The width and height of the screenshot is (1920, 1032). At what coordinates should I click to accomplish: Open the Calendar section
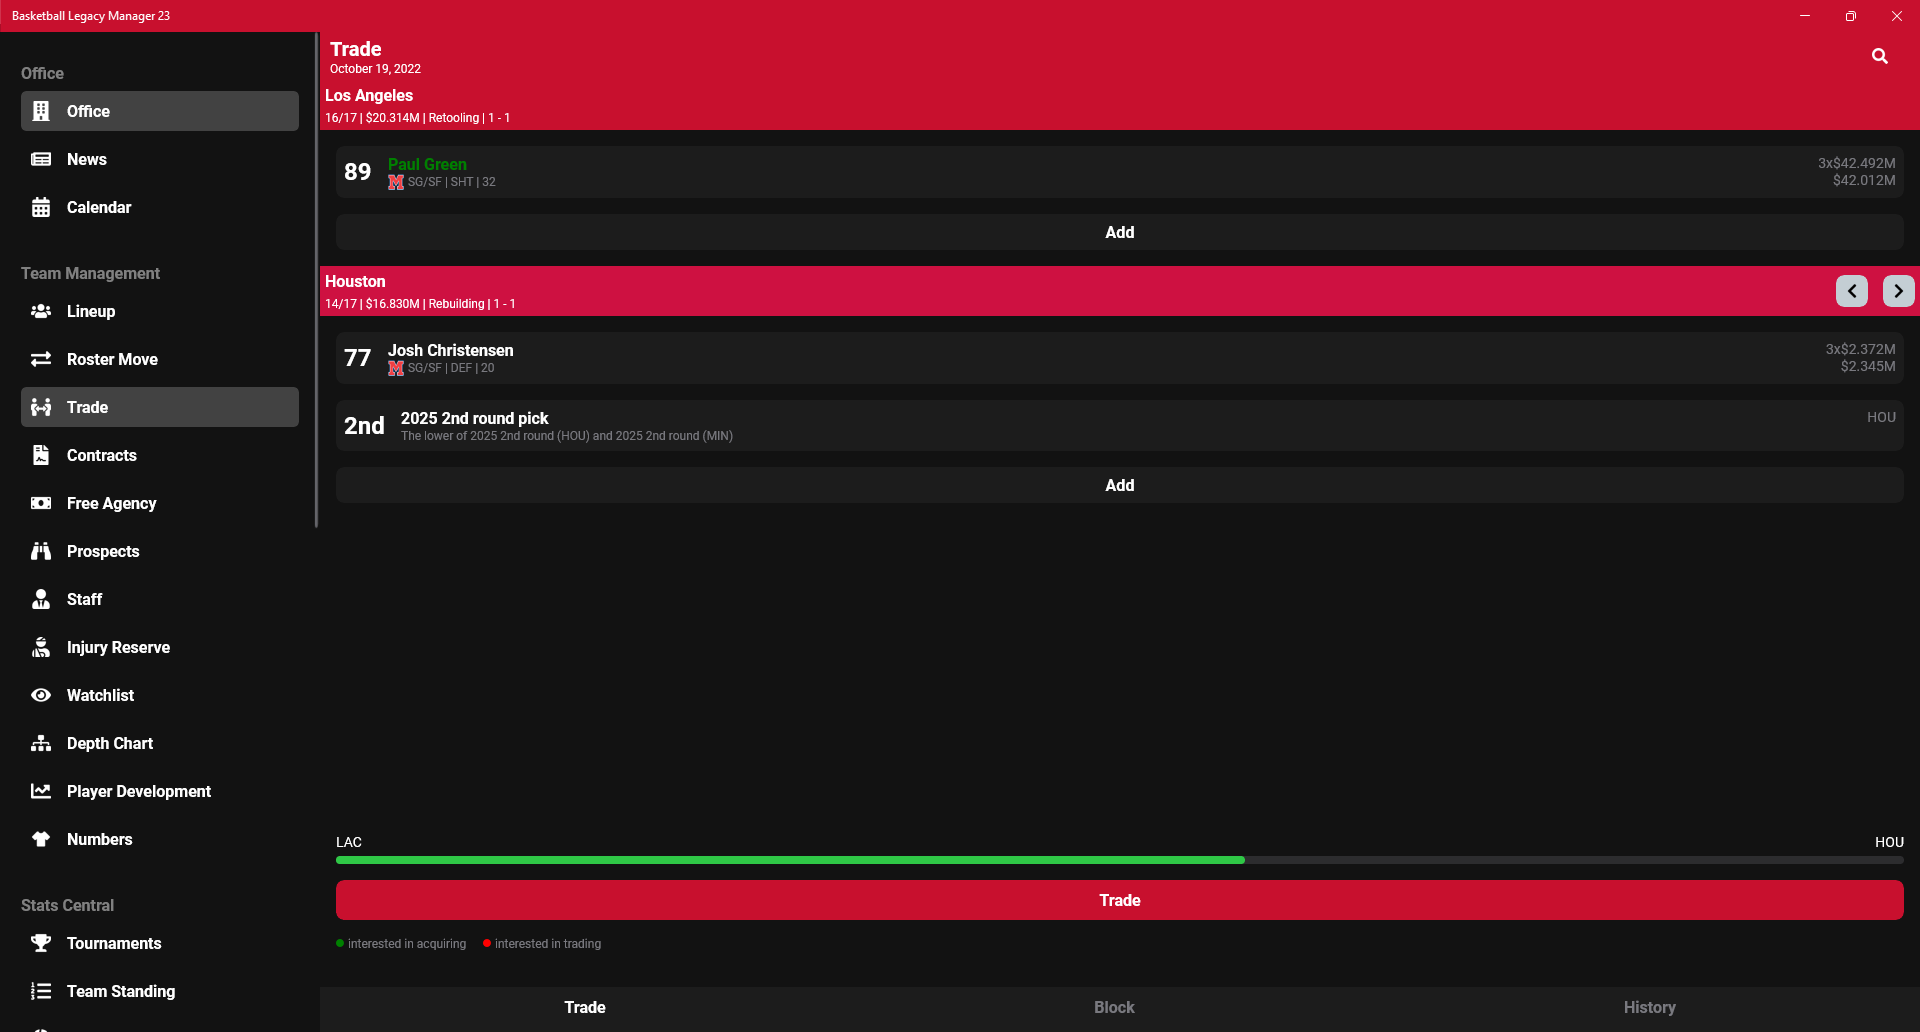pyautogui.click(x=160, y=207)
